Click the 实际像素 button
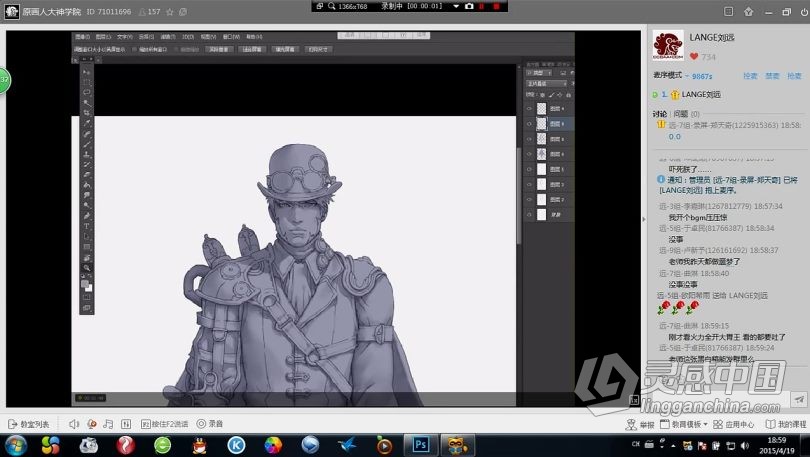This screenshot has height=457, width=810. (220, 50)
